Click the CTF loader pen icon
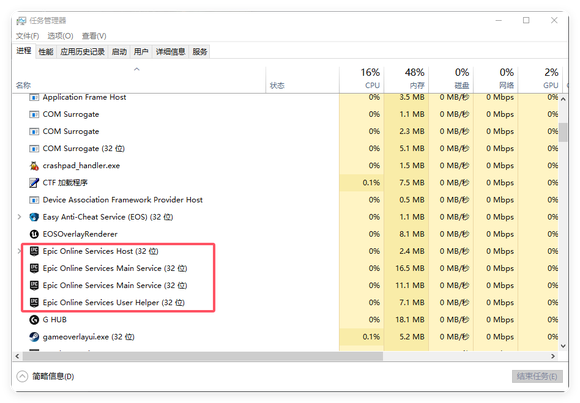Image resolution: width=580 pixels, height=403 pixels. [x=34, y=183]
